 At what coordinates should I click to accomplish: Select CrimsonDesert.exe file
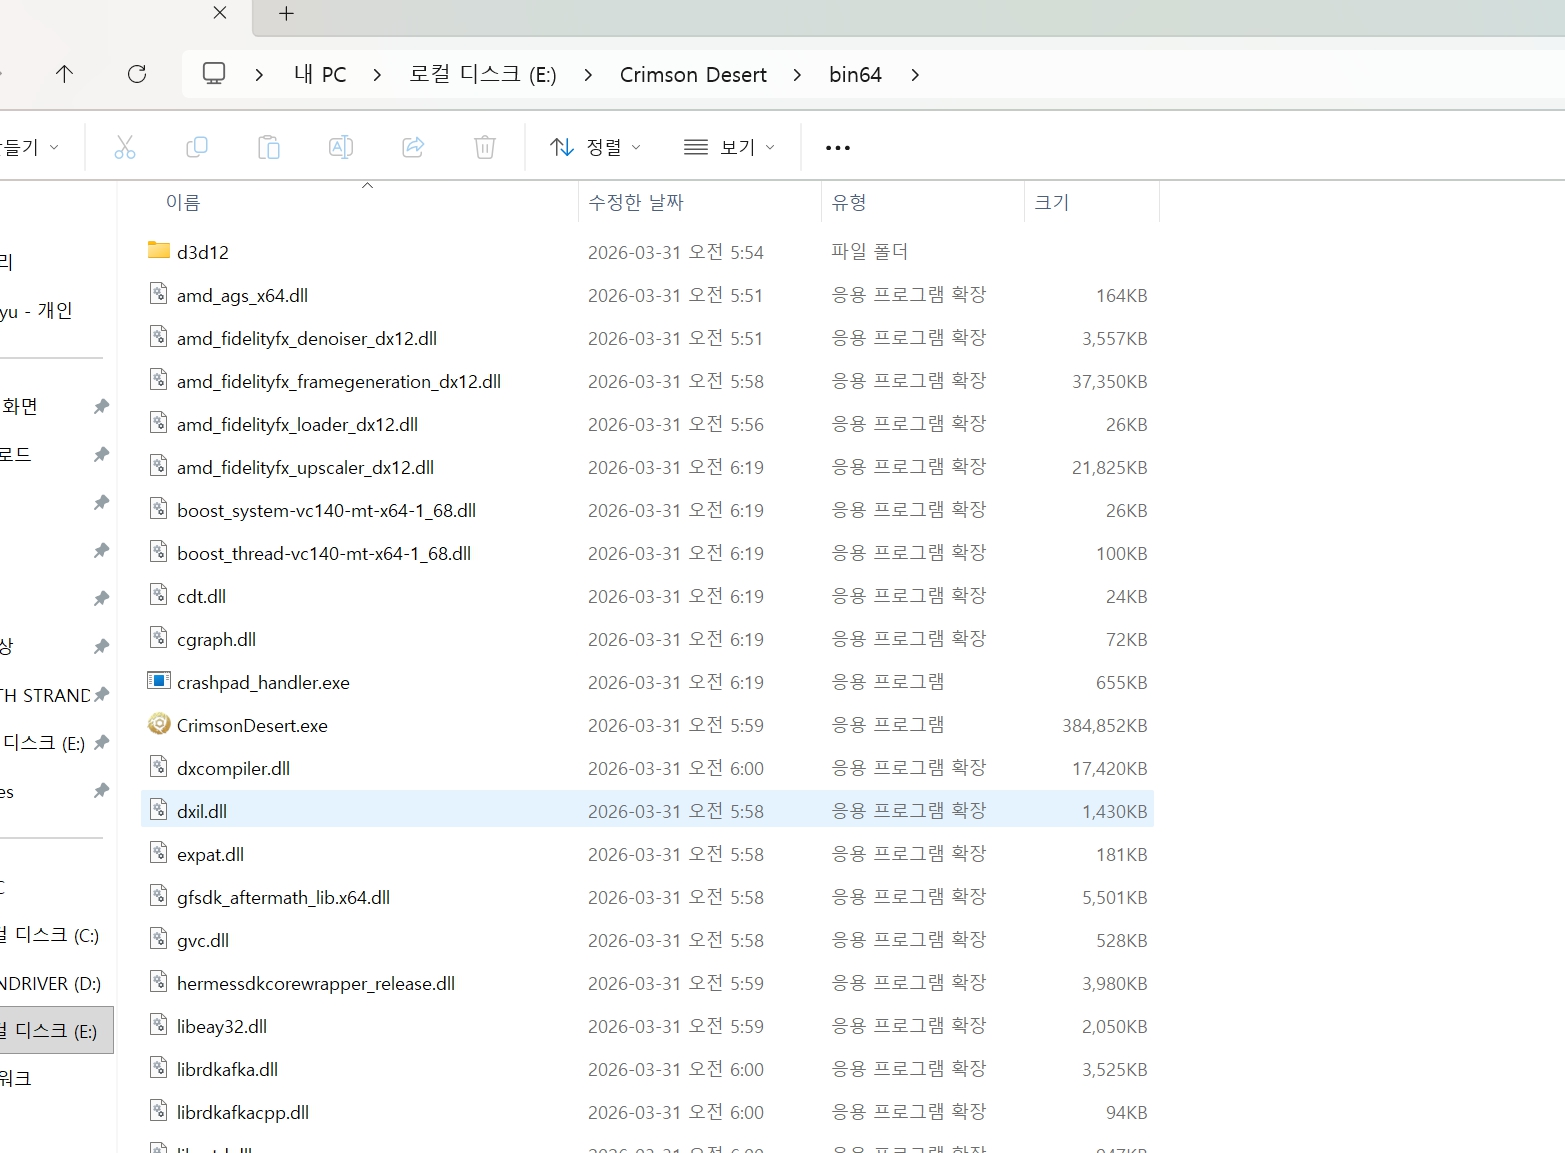tap(252, 725)
